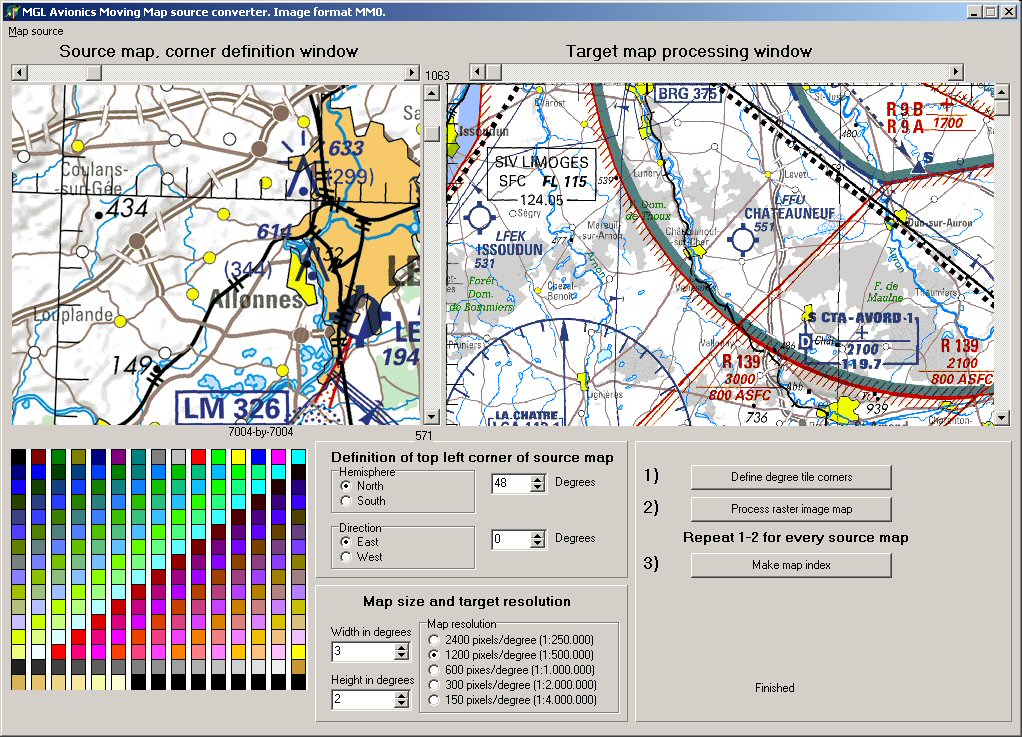Viewport: 1022px width, 737px height.
Task: Pick the yellow swatch in palette's top row
Action: point(239,456)
